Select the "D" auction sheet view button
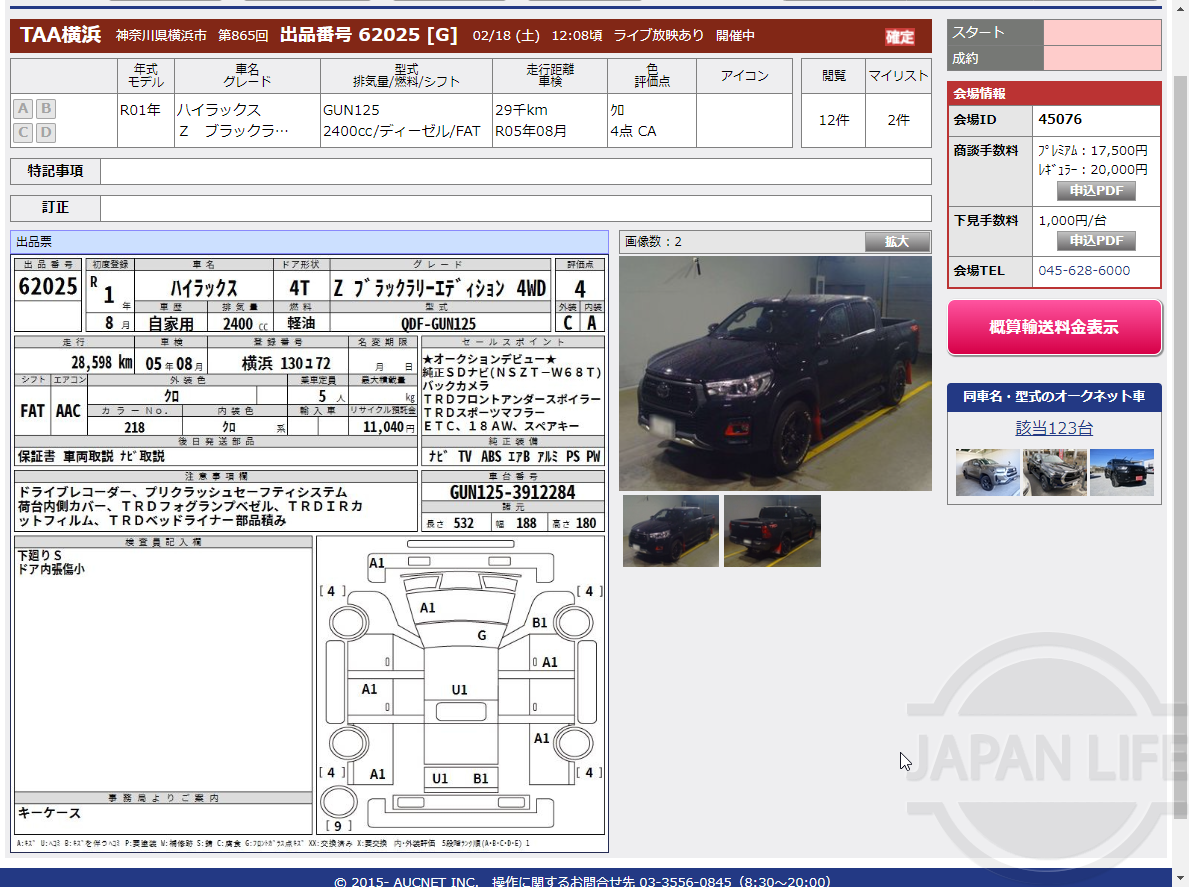 click(x=44, y=131)
